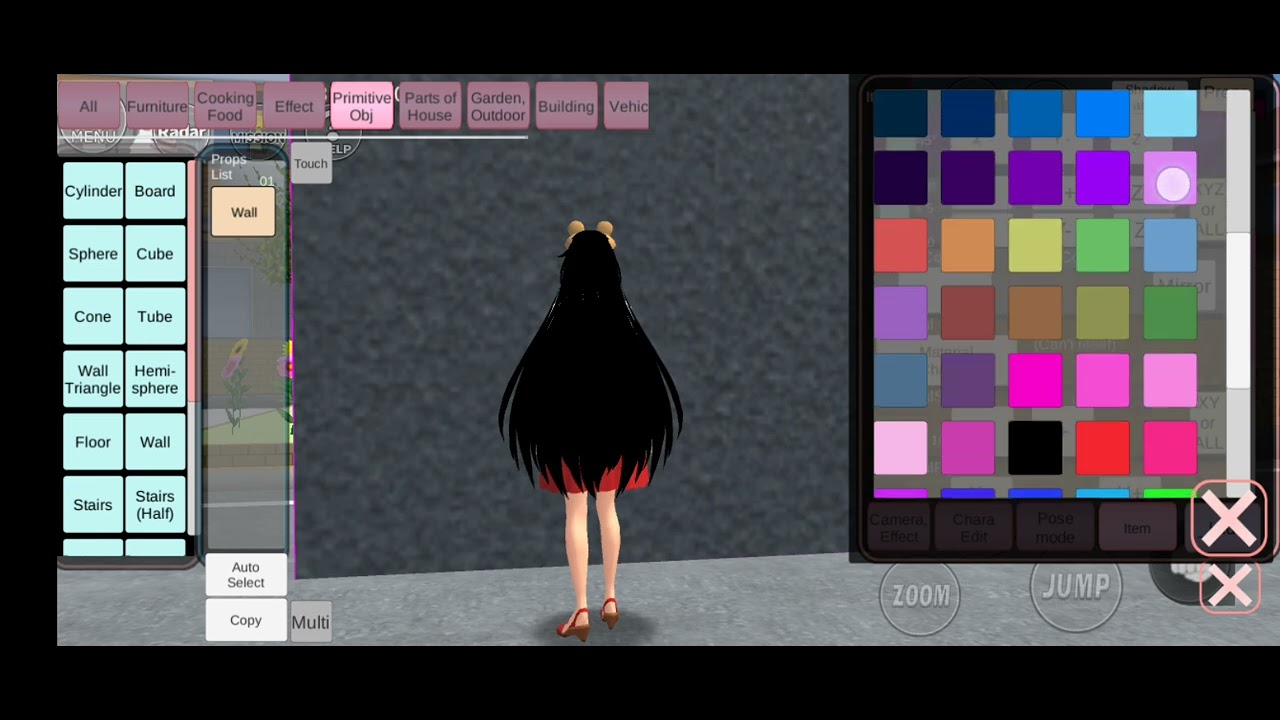1280x720 pixels.
Task: Select the Wall entry in Props List
Action: tap(243, 212)
